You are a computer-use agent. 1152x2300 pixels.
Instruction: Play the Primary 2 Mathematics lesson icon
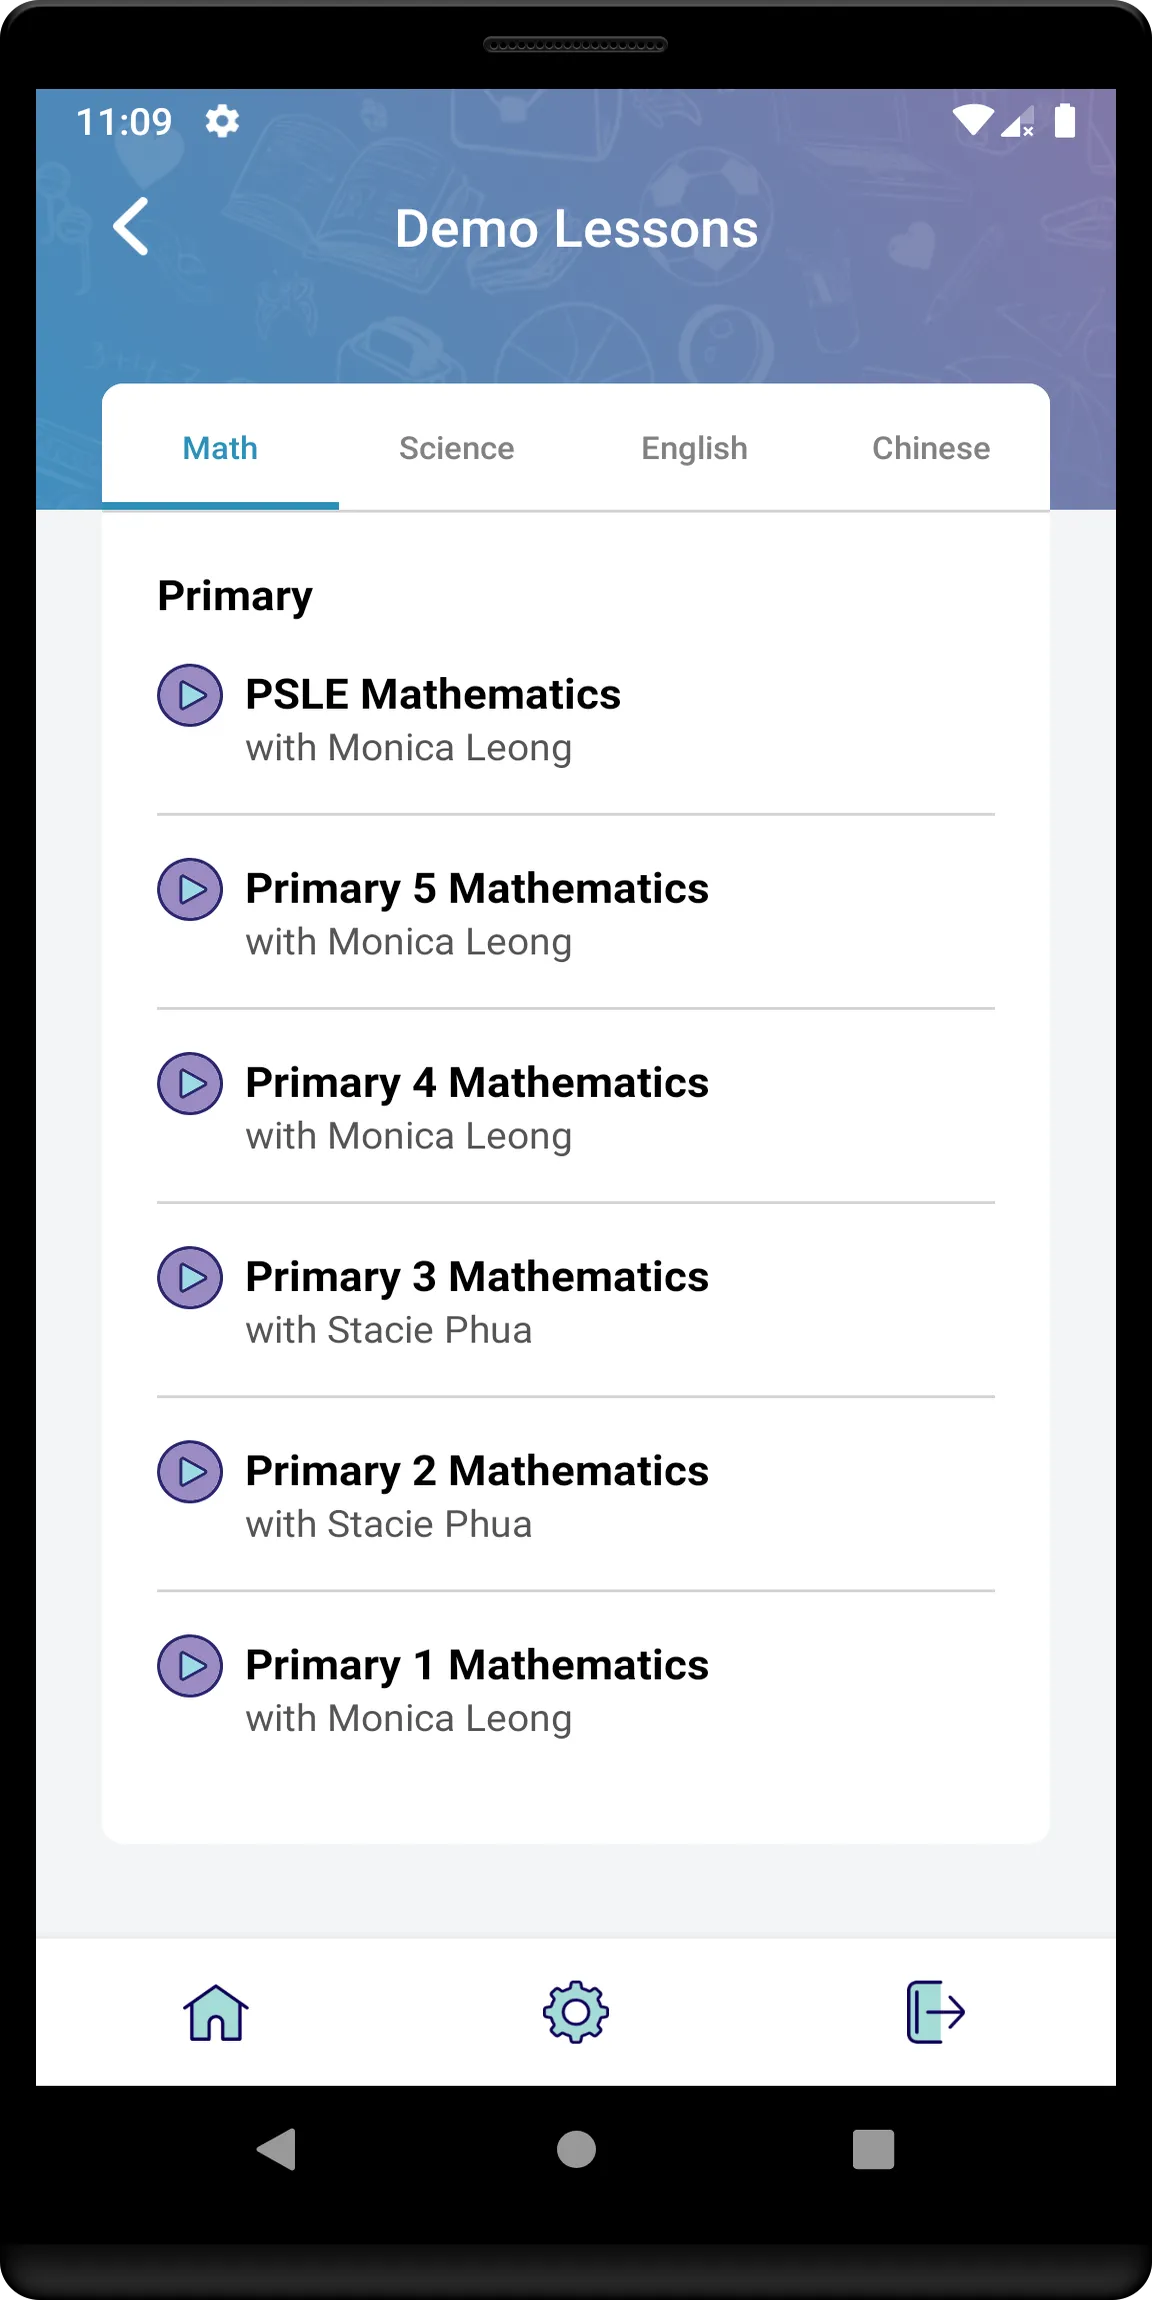point(190,1471)
